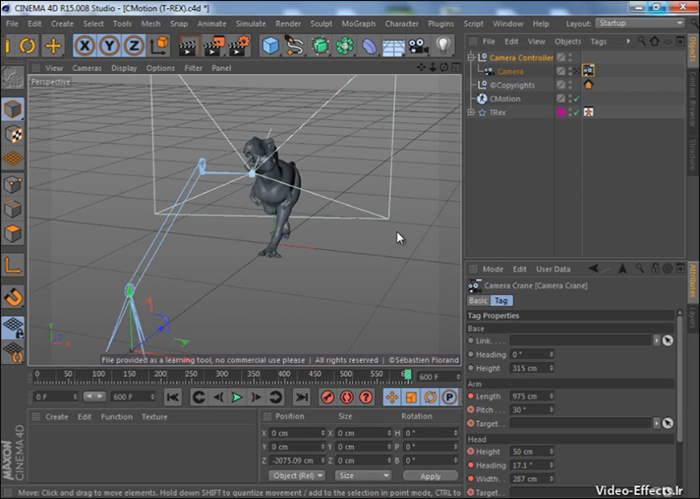
Task: Toggle Snap magnet icon
Action: tap(13, 297)
